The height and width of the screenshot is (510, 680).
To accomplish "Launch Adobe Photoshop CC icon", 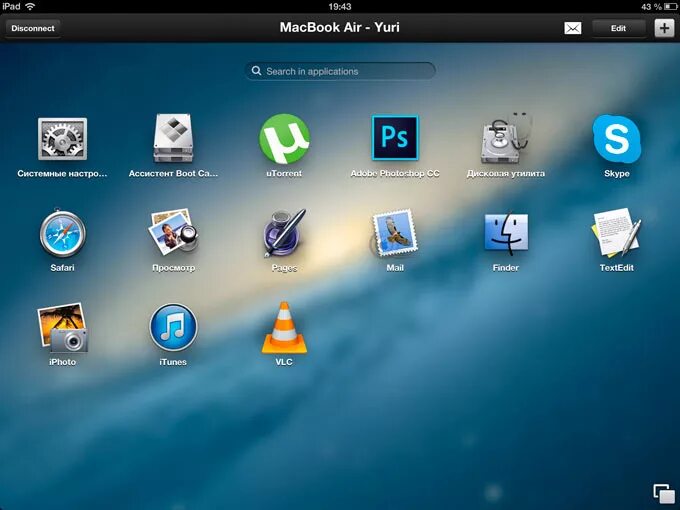I will click(395, 138).
